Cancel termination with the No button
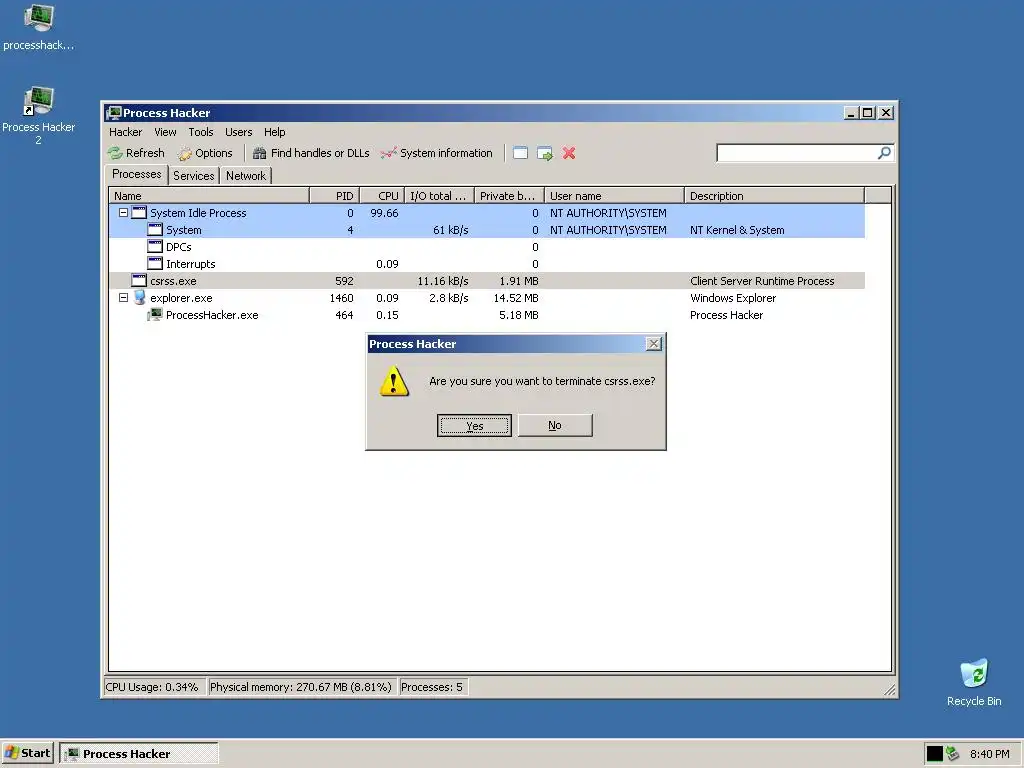 [x=555, y=425]
